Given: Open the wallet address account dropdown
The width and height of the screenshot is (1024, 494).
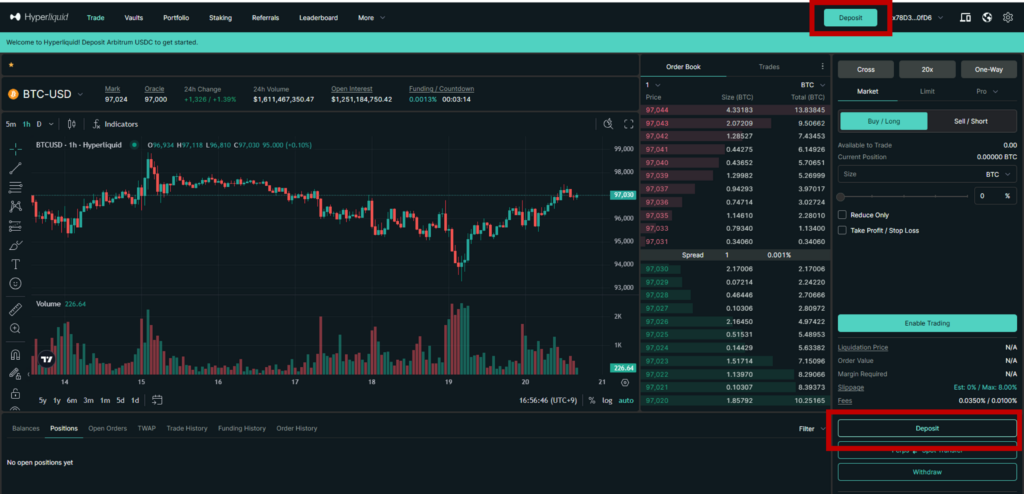Looking at the screenshot, I should click(x=917, y=18).
